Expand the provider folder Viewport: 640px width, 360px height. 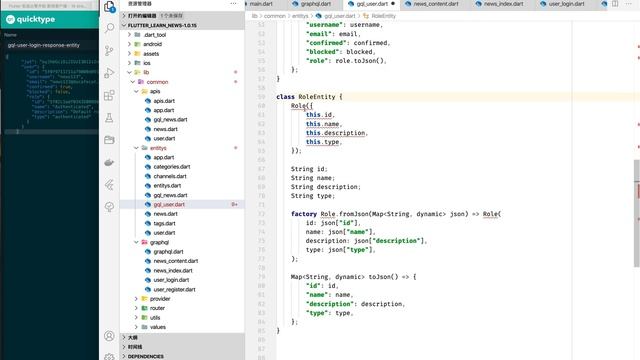[183, 299]
